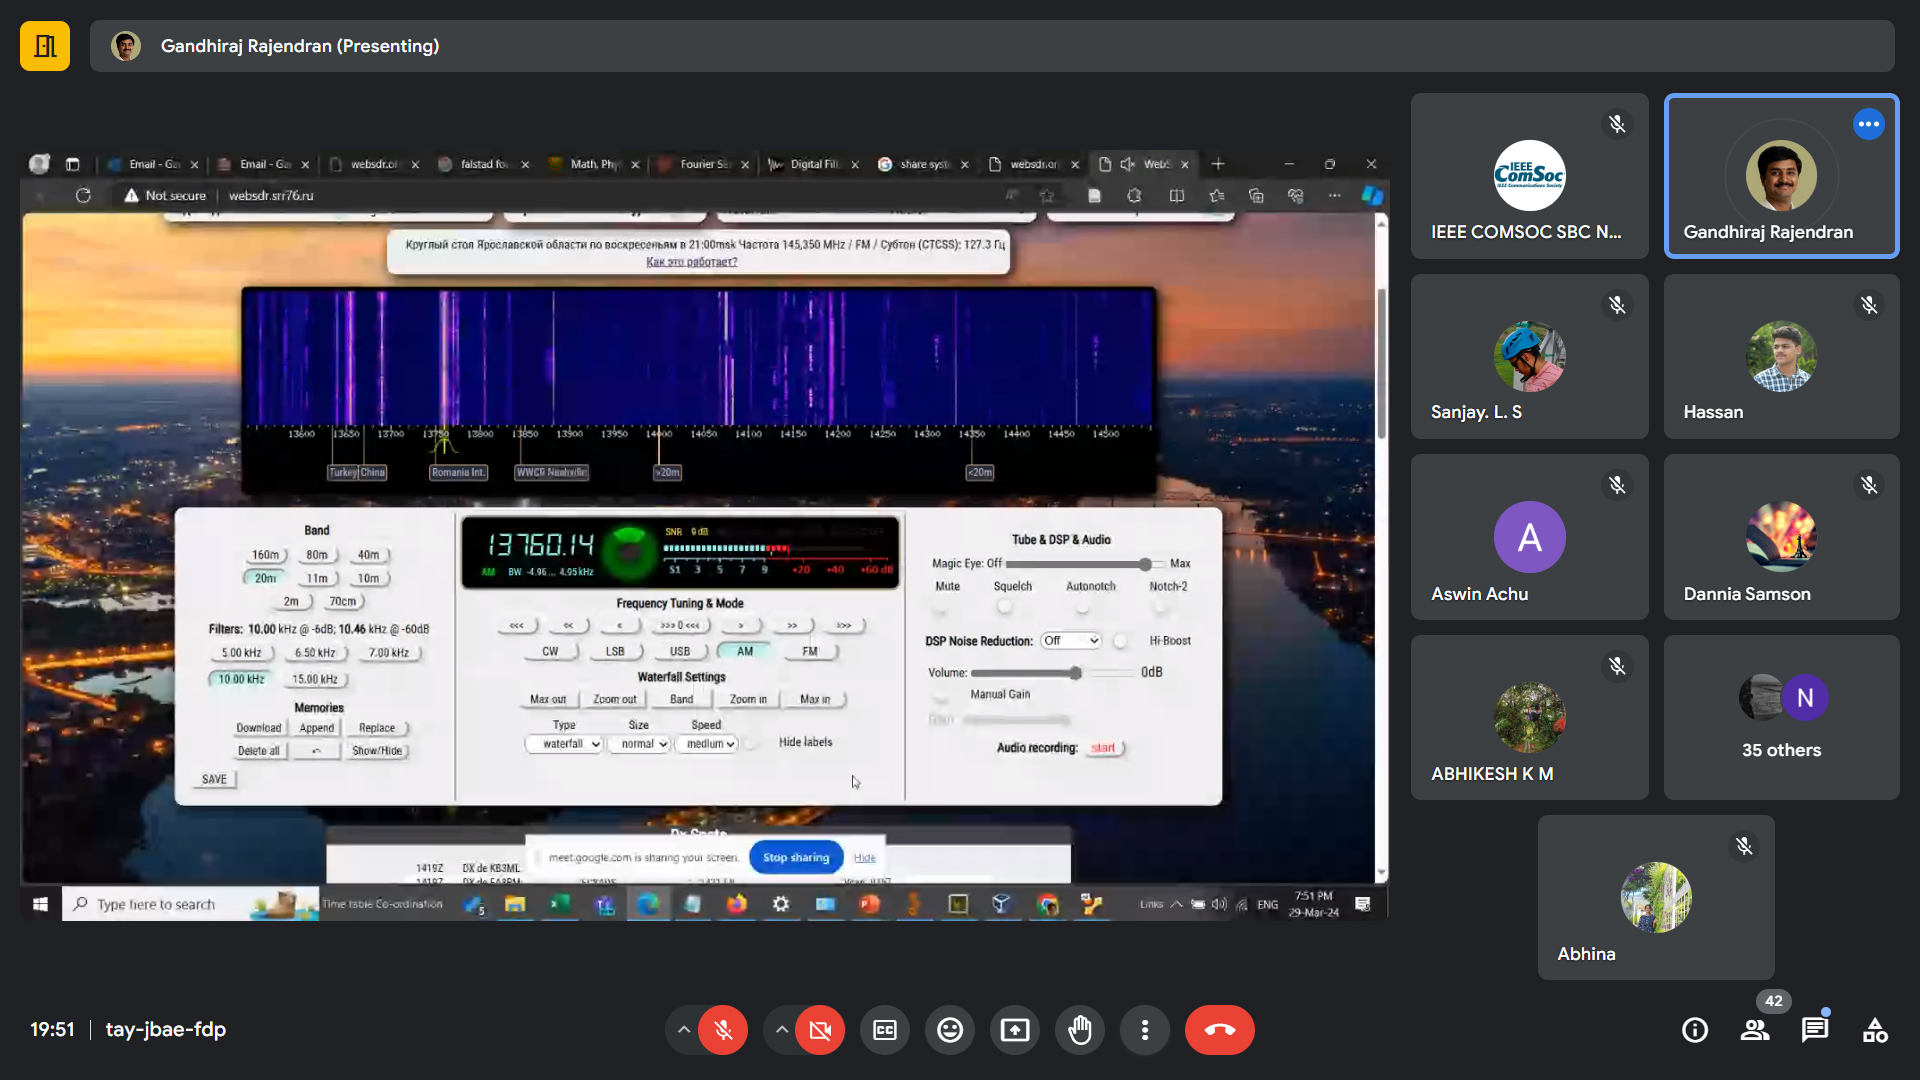
Task: Expand video settings chevron beside camera
Action: click(x=782, y=1030)
